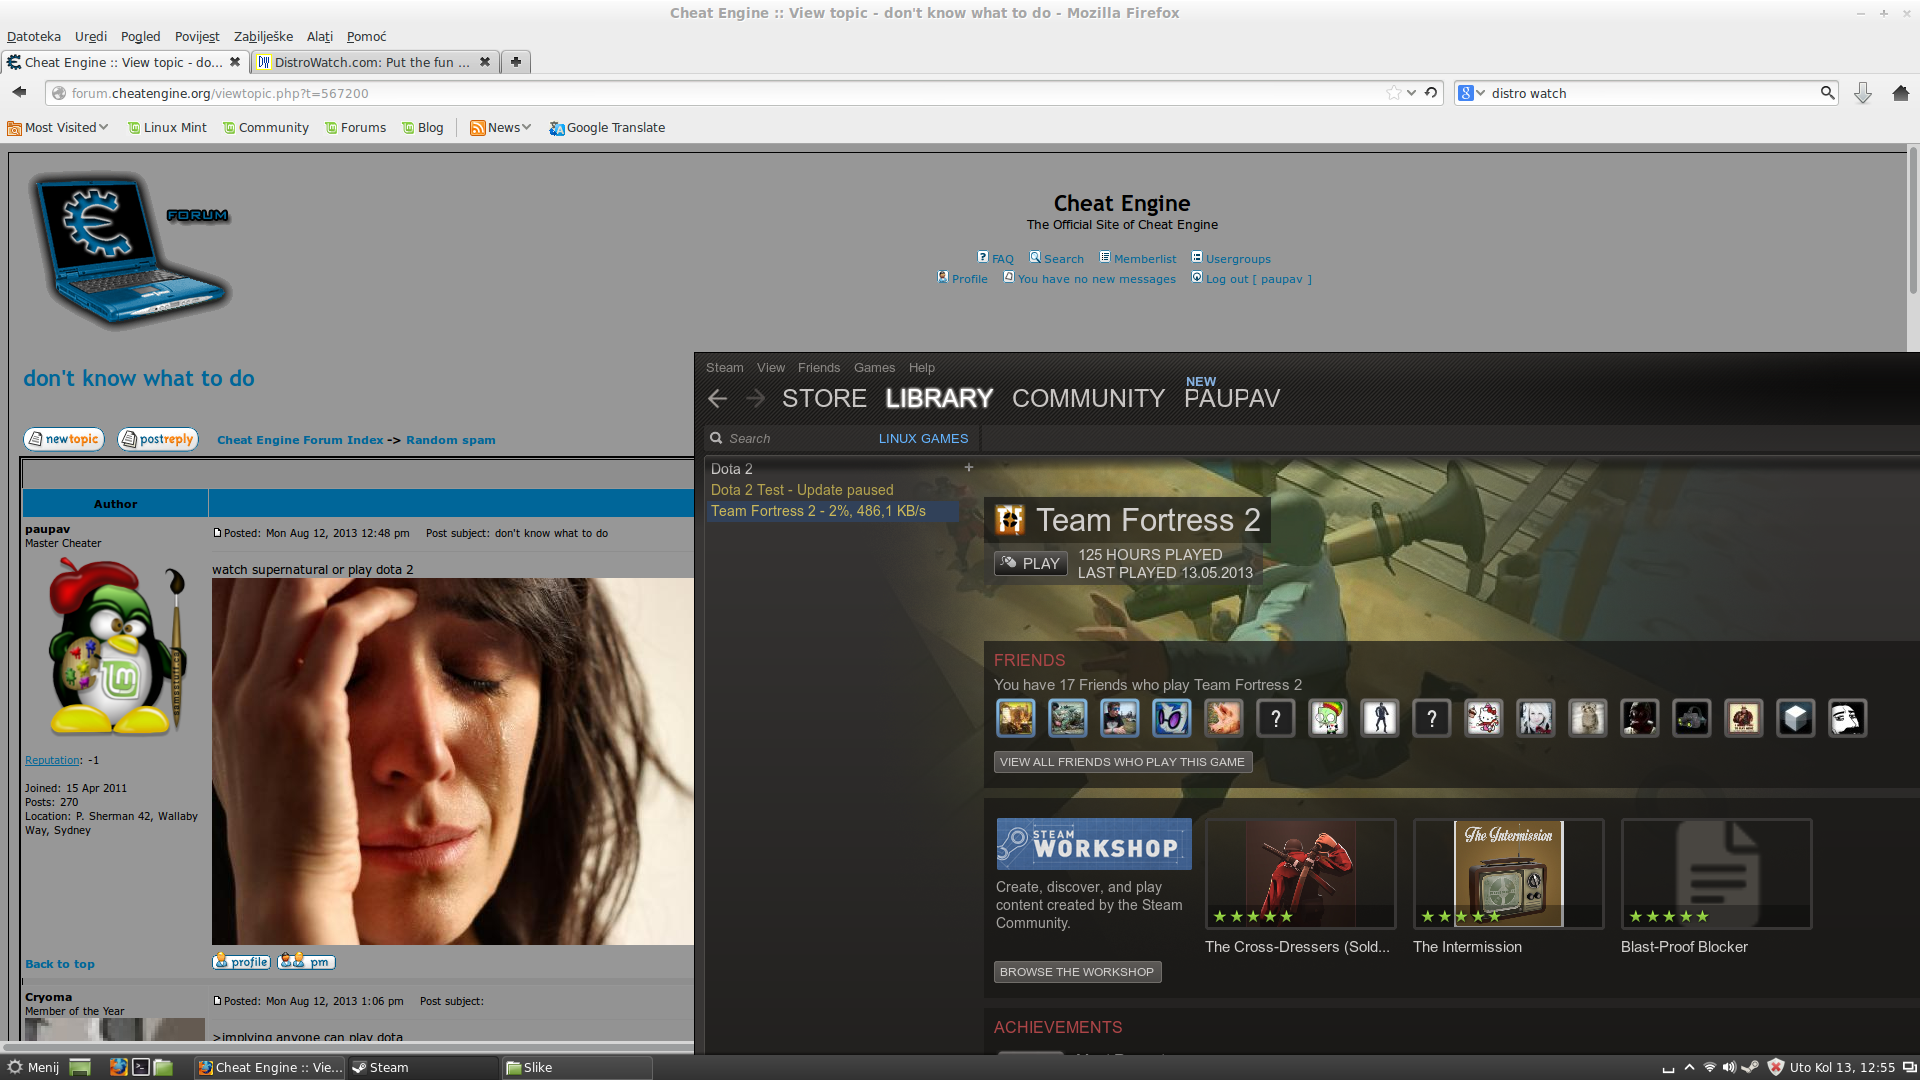Screen dimensions: 1920x1080
Task: Click the Back to top link
Action: pyautogui.click(x=60, y=964)
